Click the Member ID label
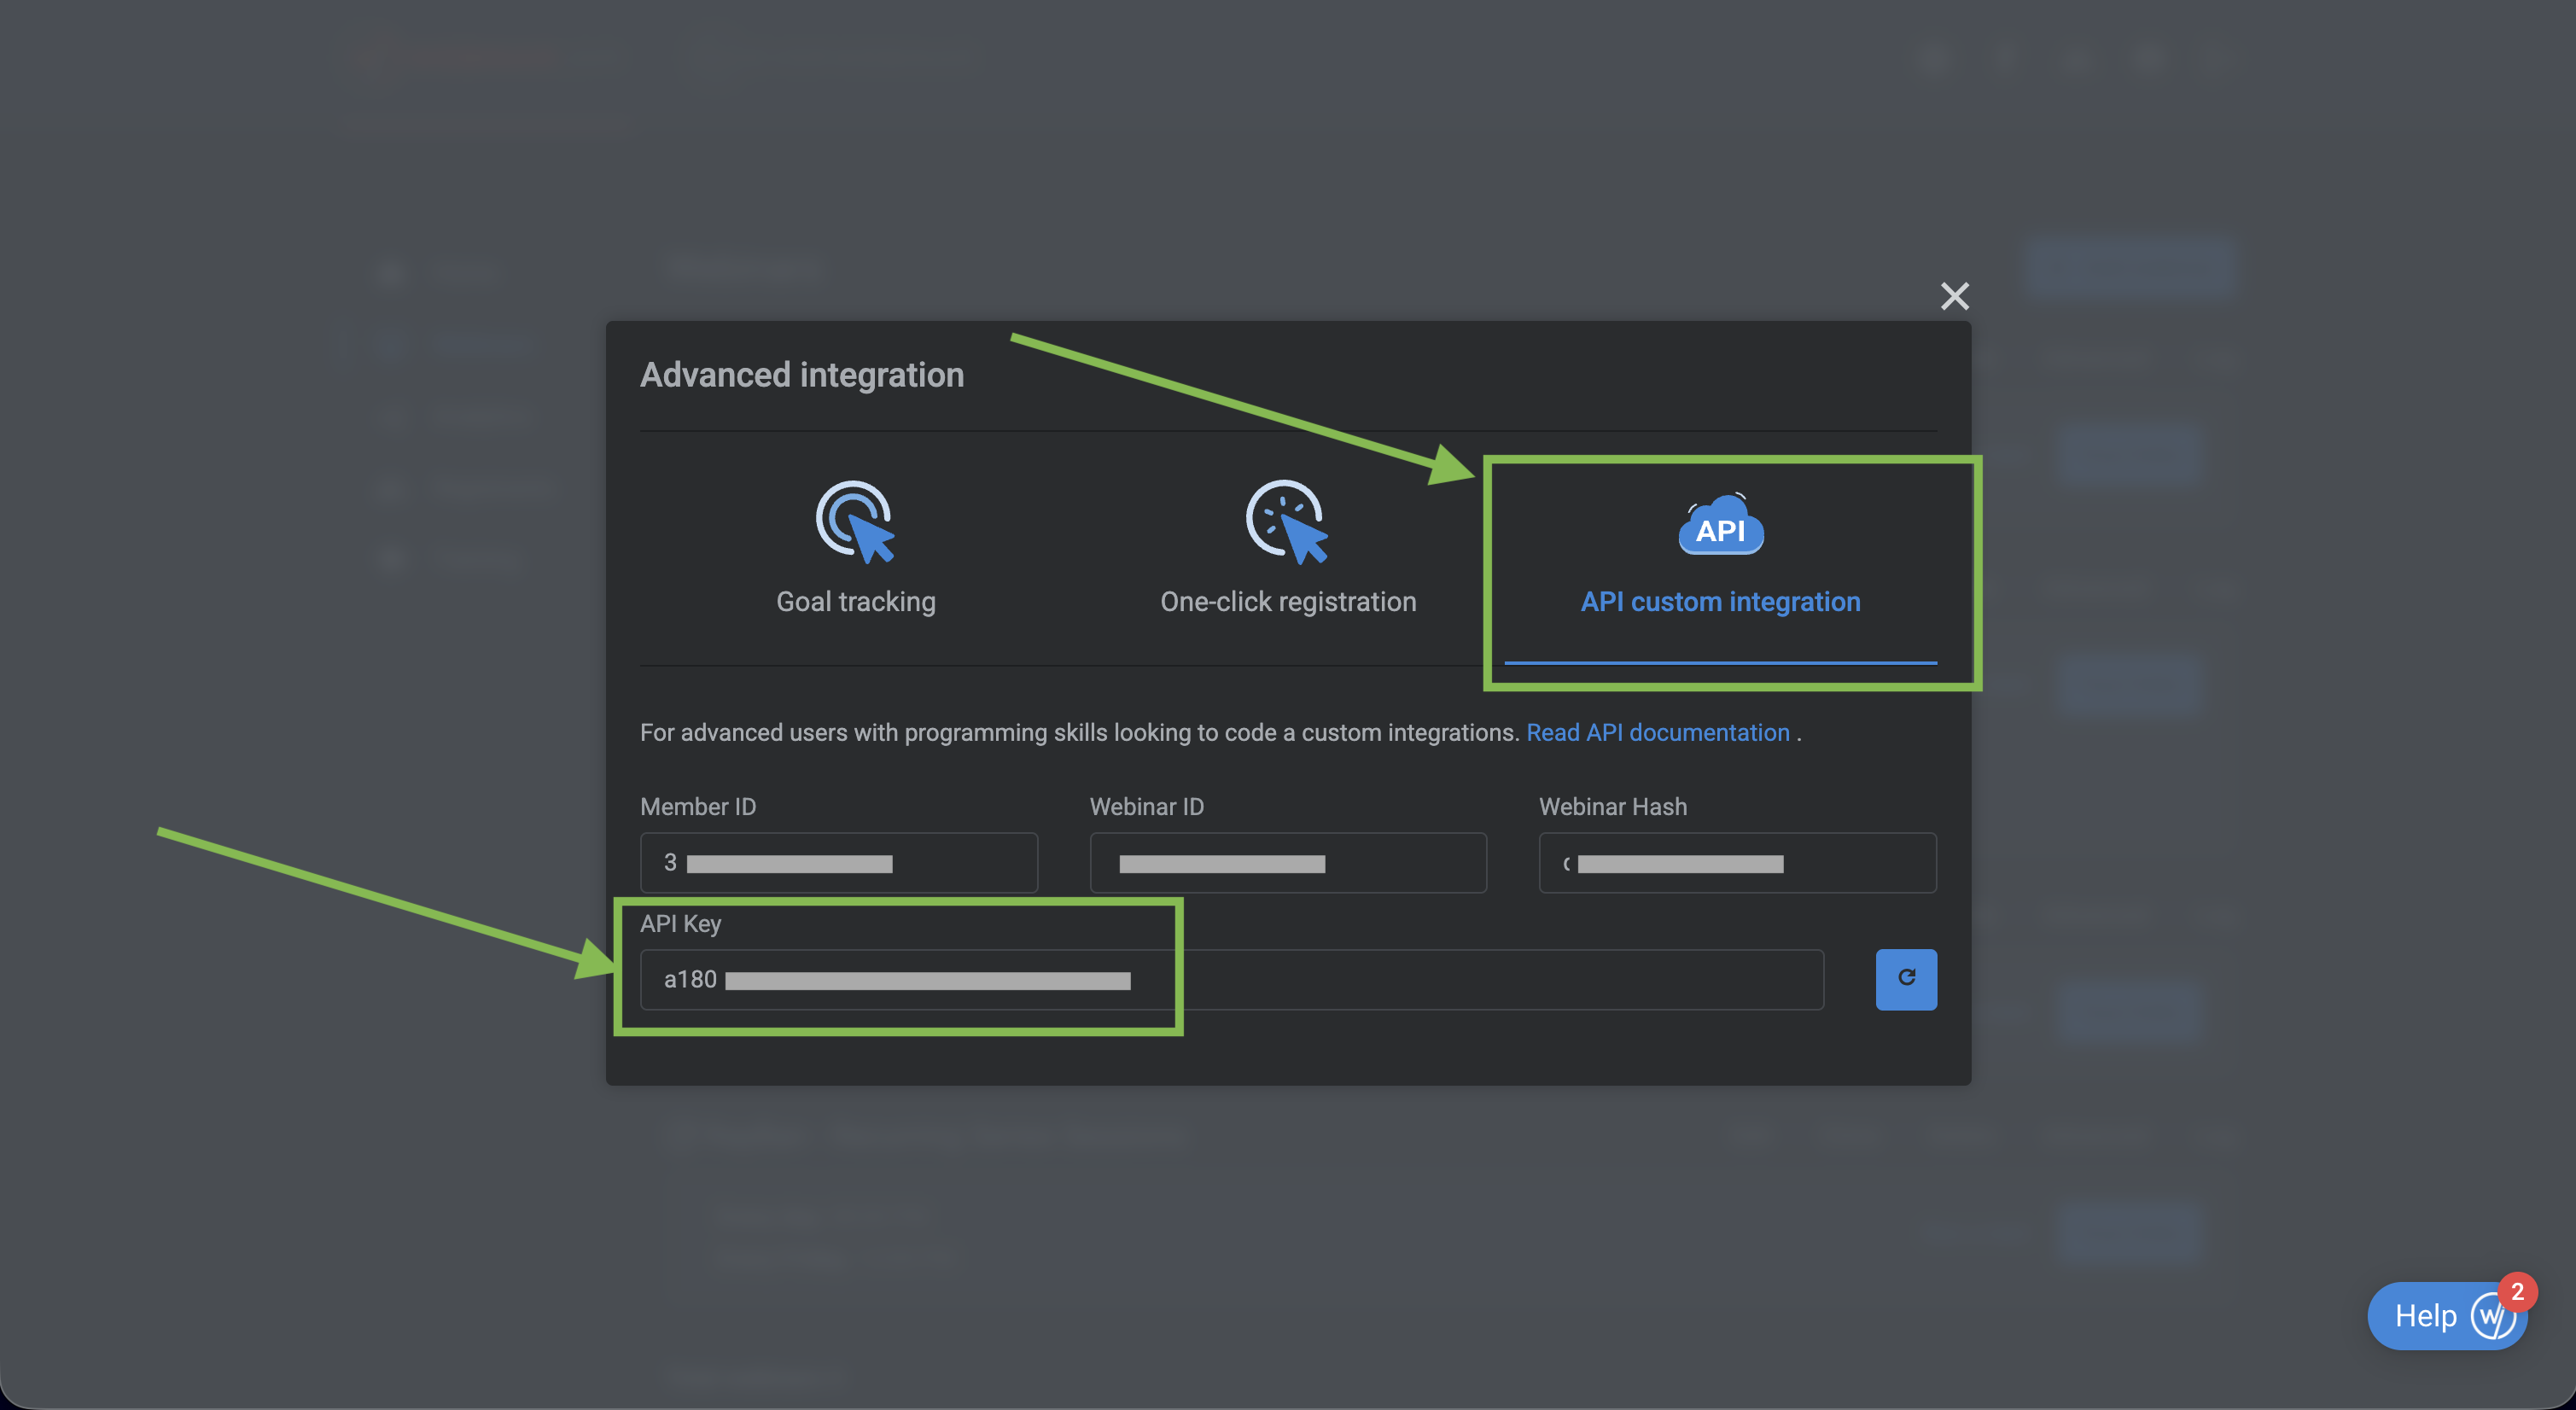 (698, 806)
